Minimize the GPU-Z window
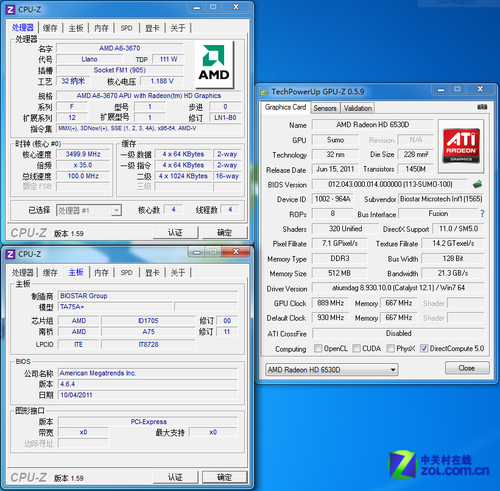500x491 pixels. tap(441, 89)
